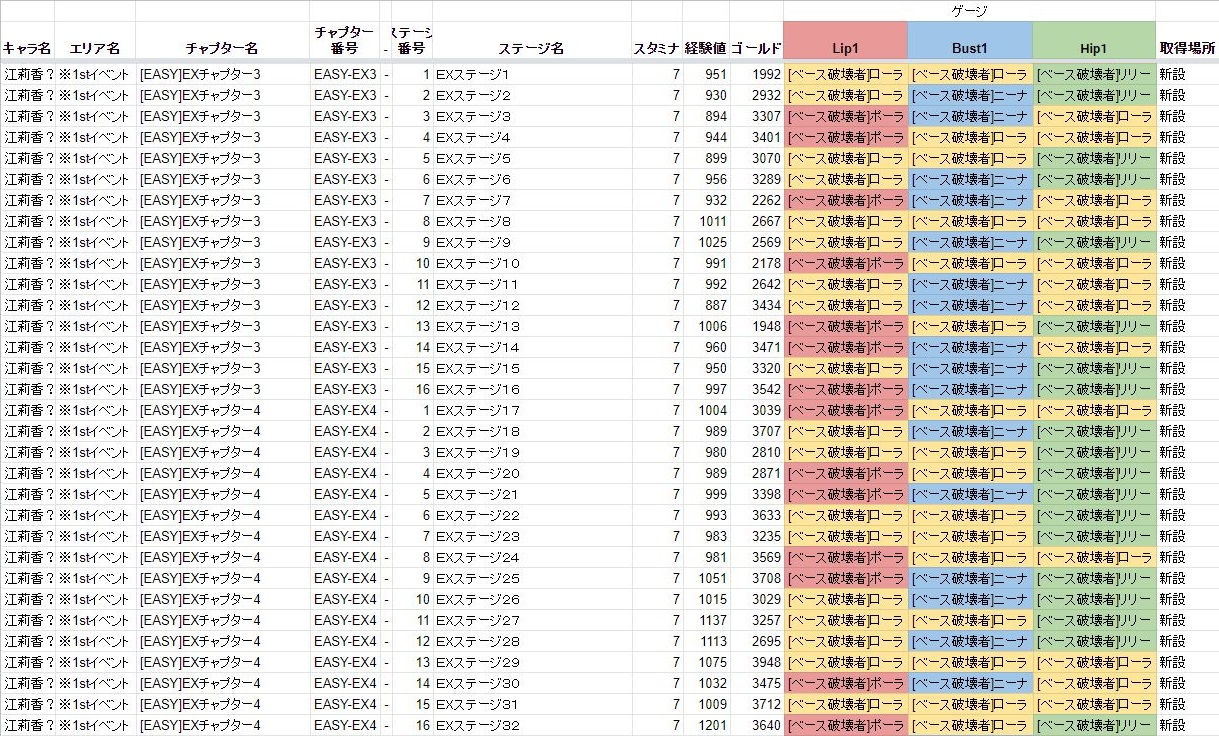Select the experience value 1201 cell

coord(713,726)
